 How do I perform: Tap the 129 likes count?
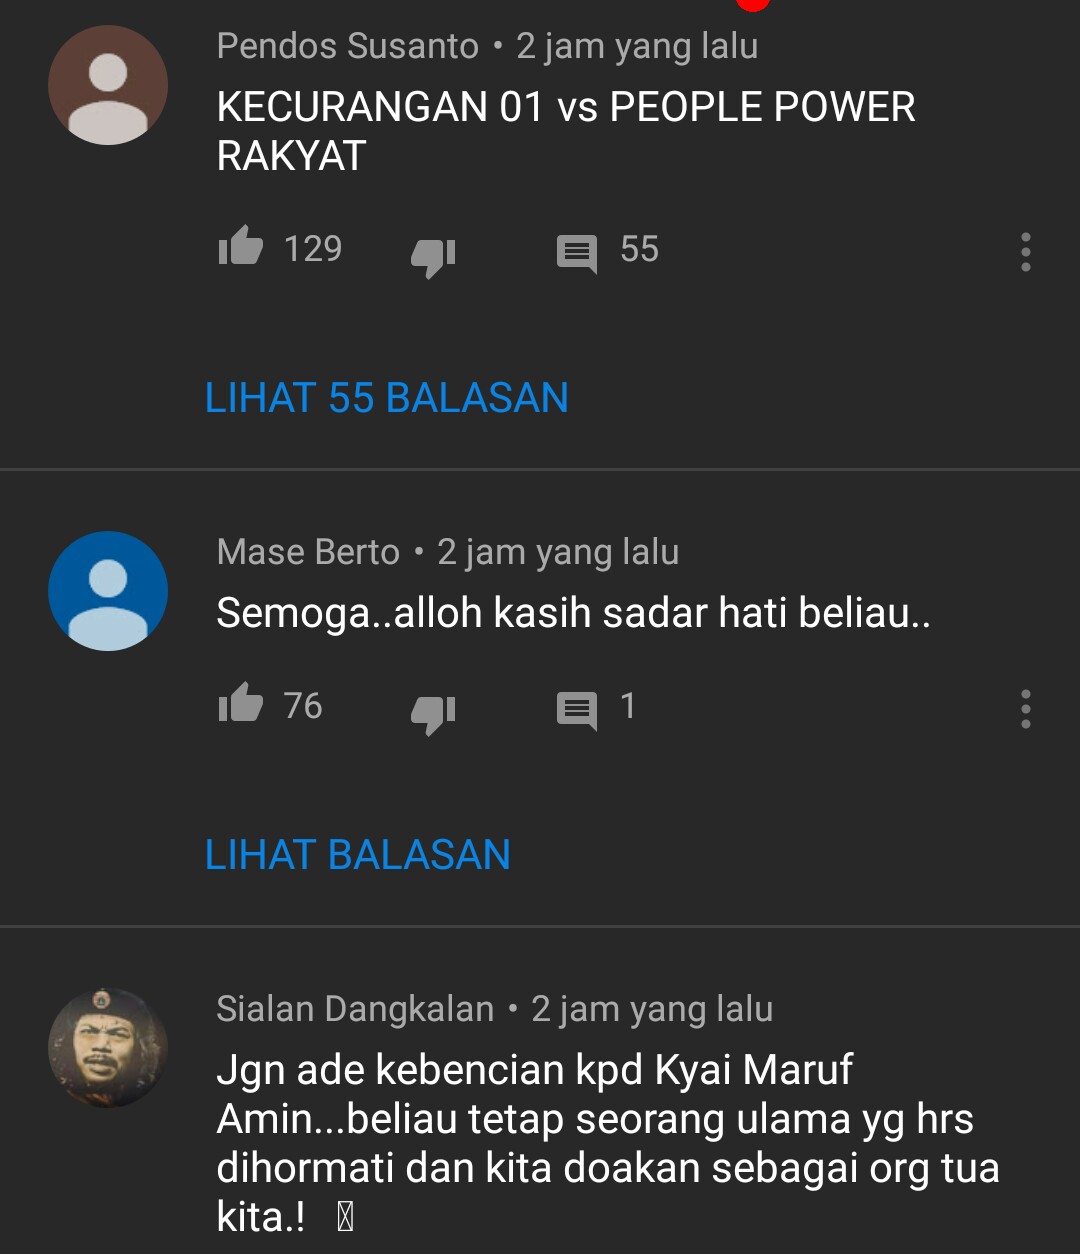pos(313,248)
